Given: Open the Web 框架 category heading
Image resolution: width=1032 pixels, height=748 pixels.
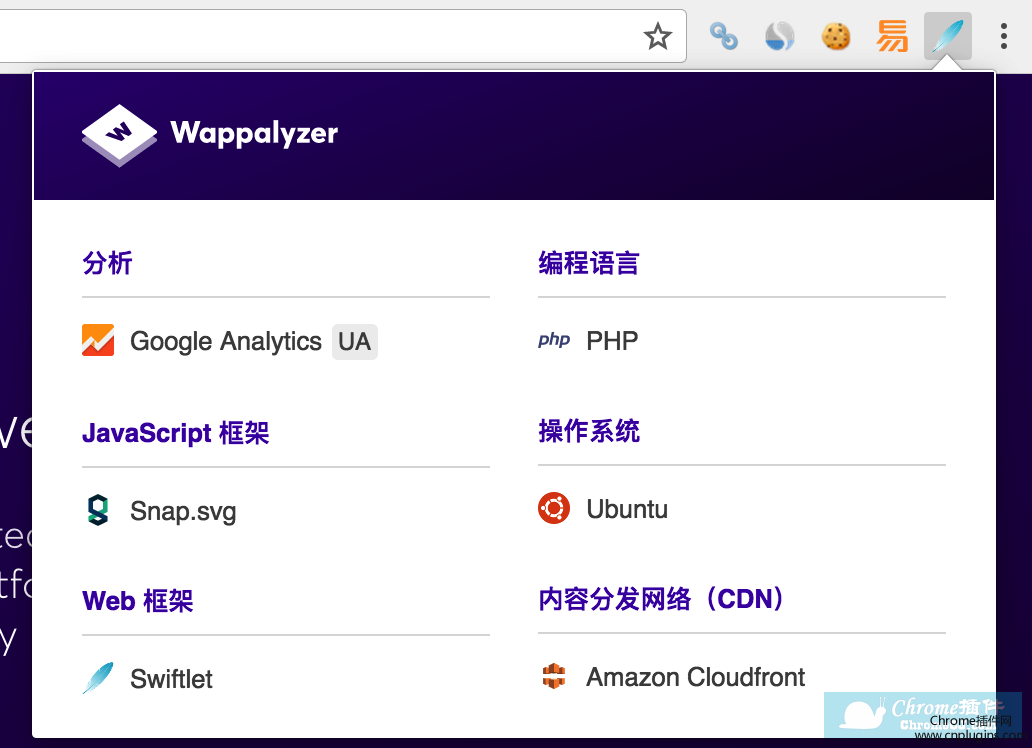Looking at the screenshot, I should click(x=138, y=601).
